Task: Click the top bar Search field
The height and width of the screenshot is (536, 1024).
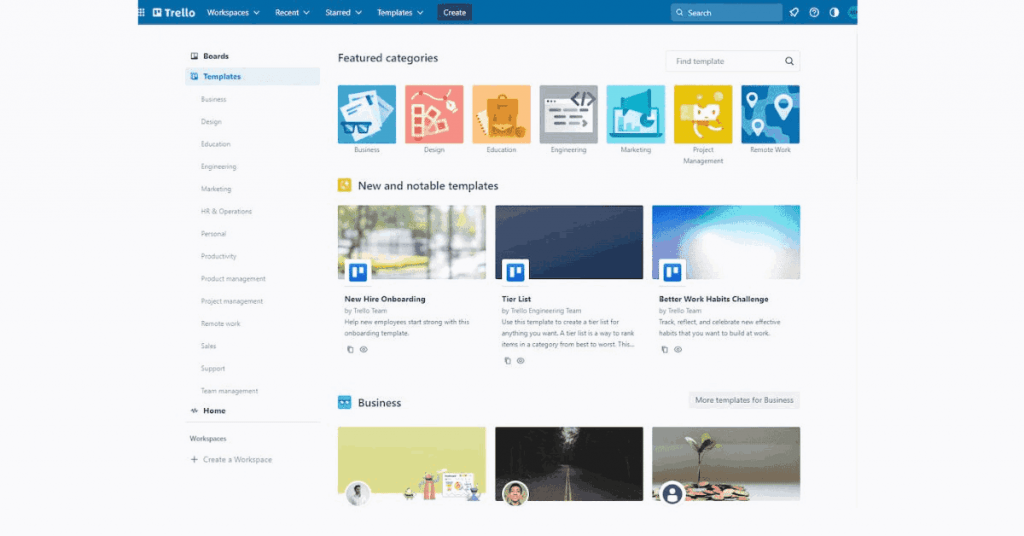Action: (x=726, y=12)
